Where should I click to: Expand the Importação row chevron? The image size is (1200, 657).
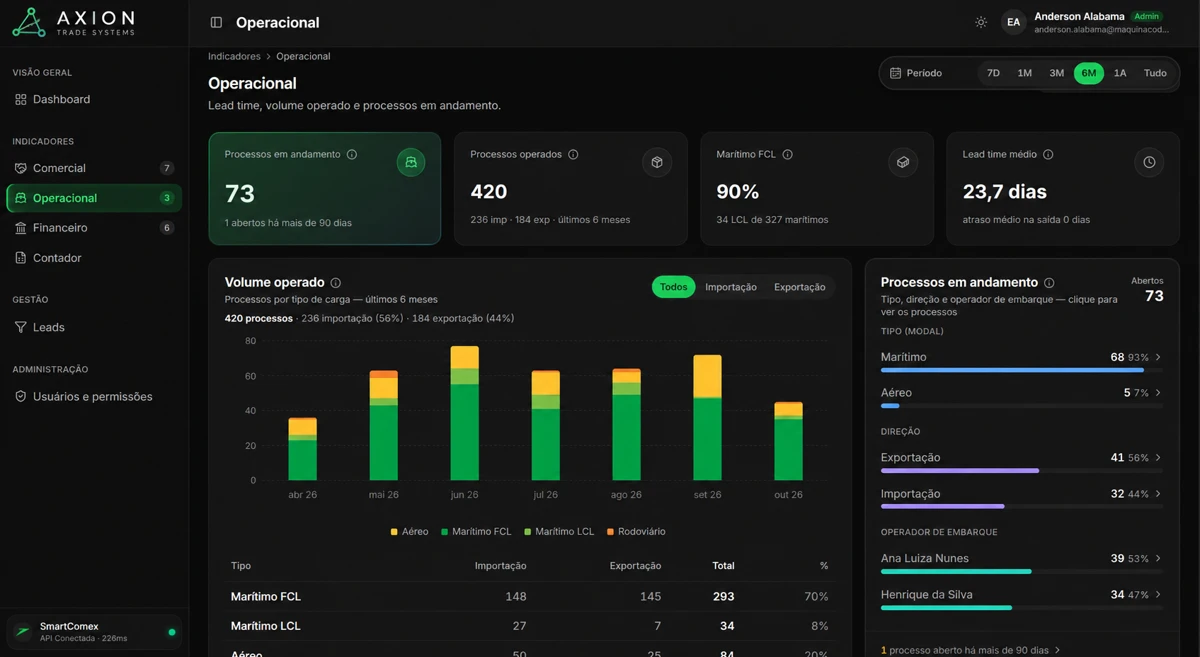pos(1158,494)
